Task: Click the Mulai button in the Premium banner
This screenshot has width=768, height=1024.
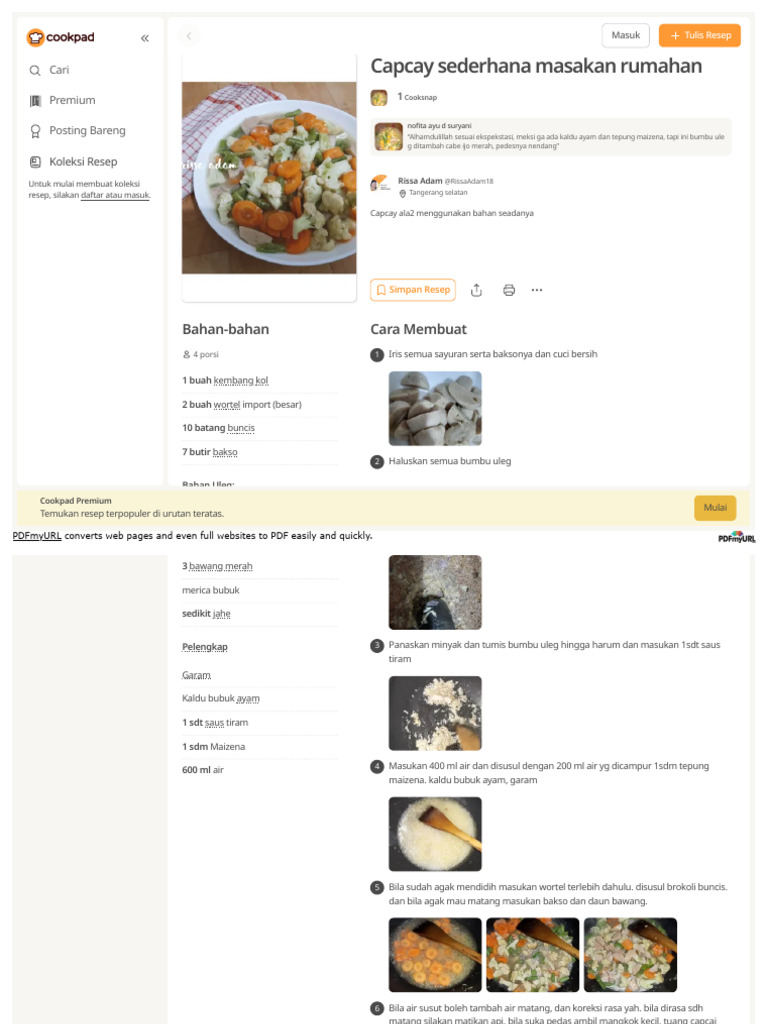Action: click(x=714, y=507)
